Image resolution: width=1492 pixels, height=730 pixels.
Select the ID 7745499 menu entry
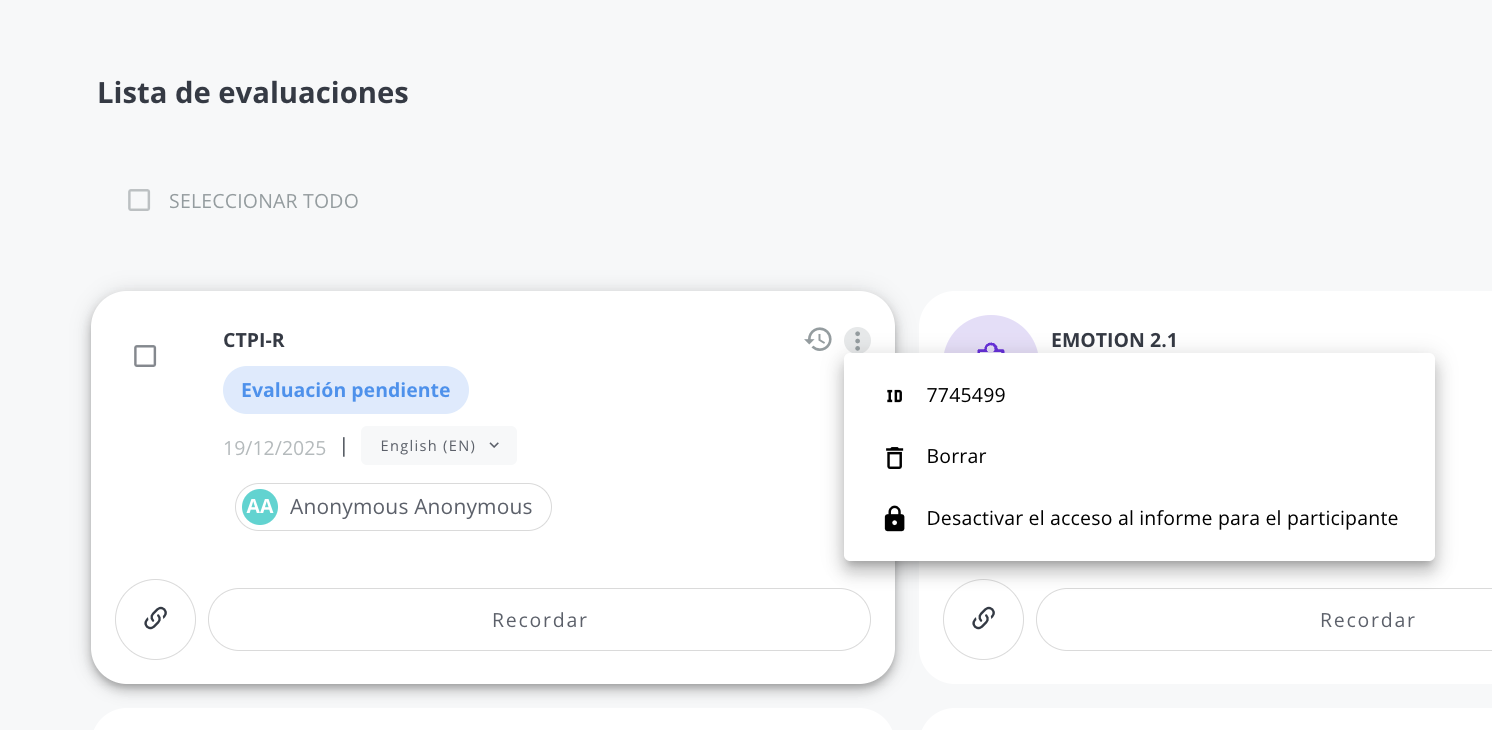1139,396
